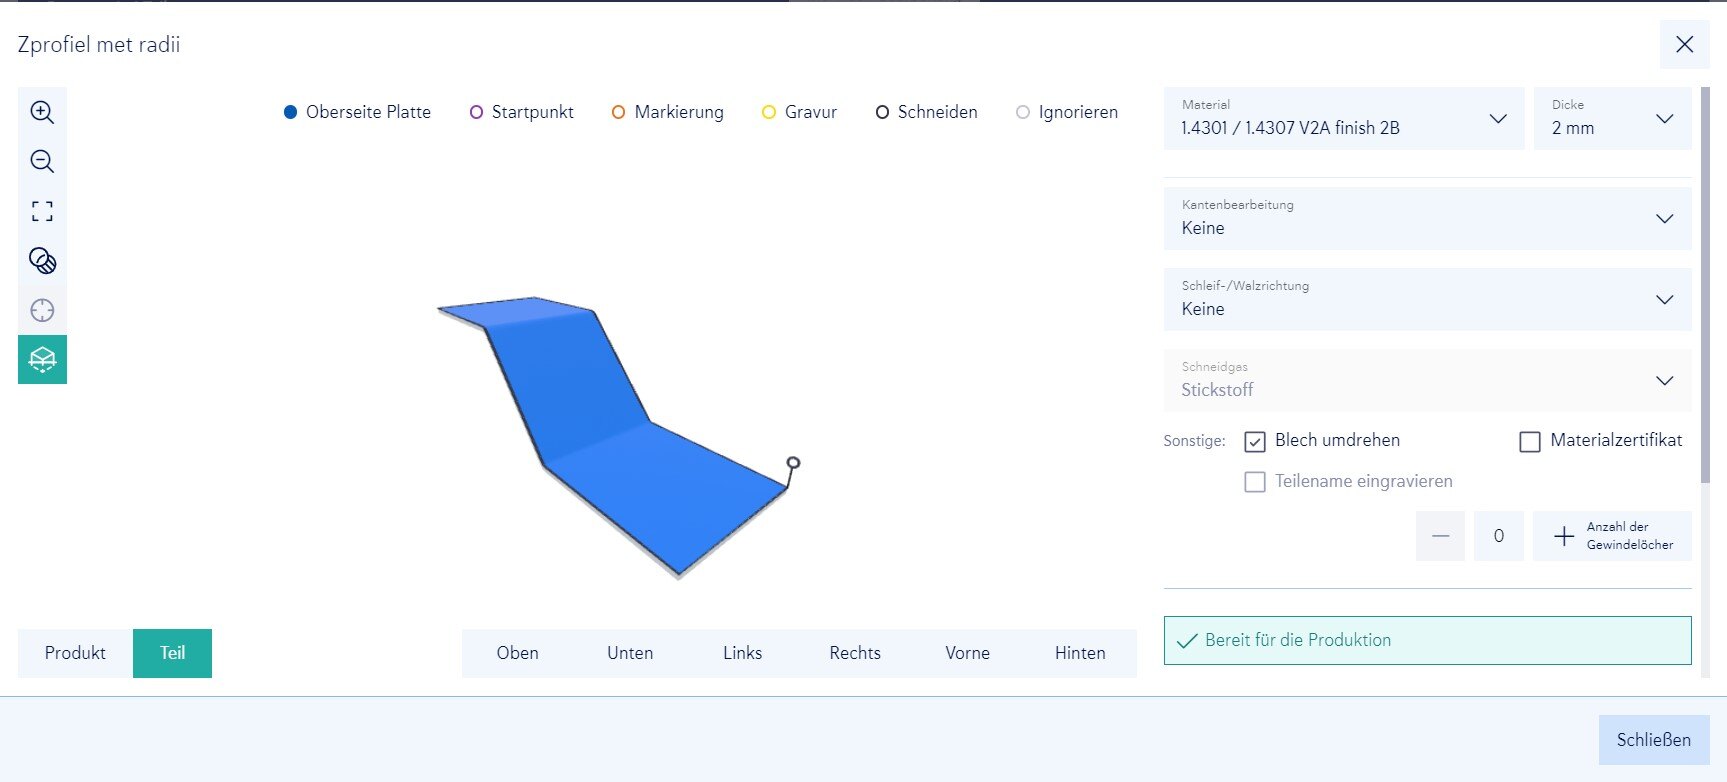Click the zoom in magnifier icon

42,112
